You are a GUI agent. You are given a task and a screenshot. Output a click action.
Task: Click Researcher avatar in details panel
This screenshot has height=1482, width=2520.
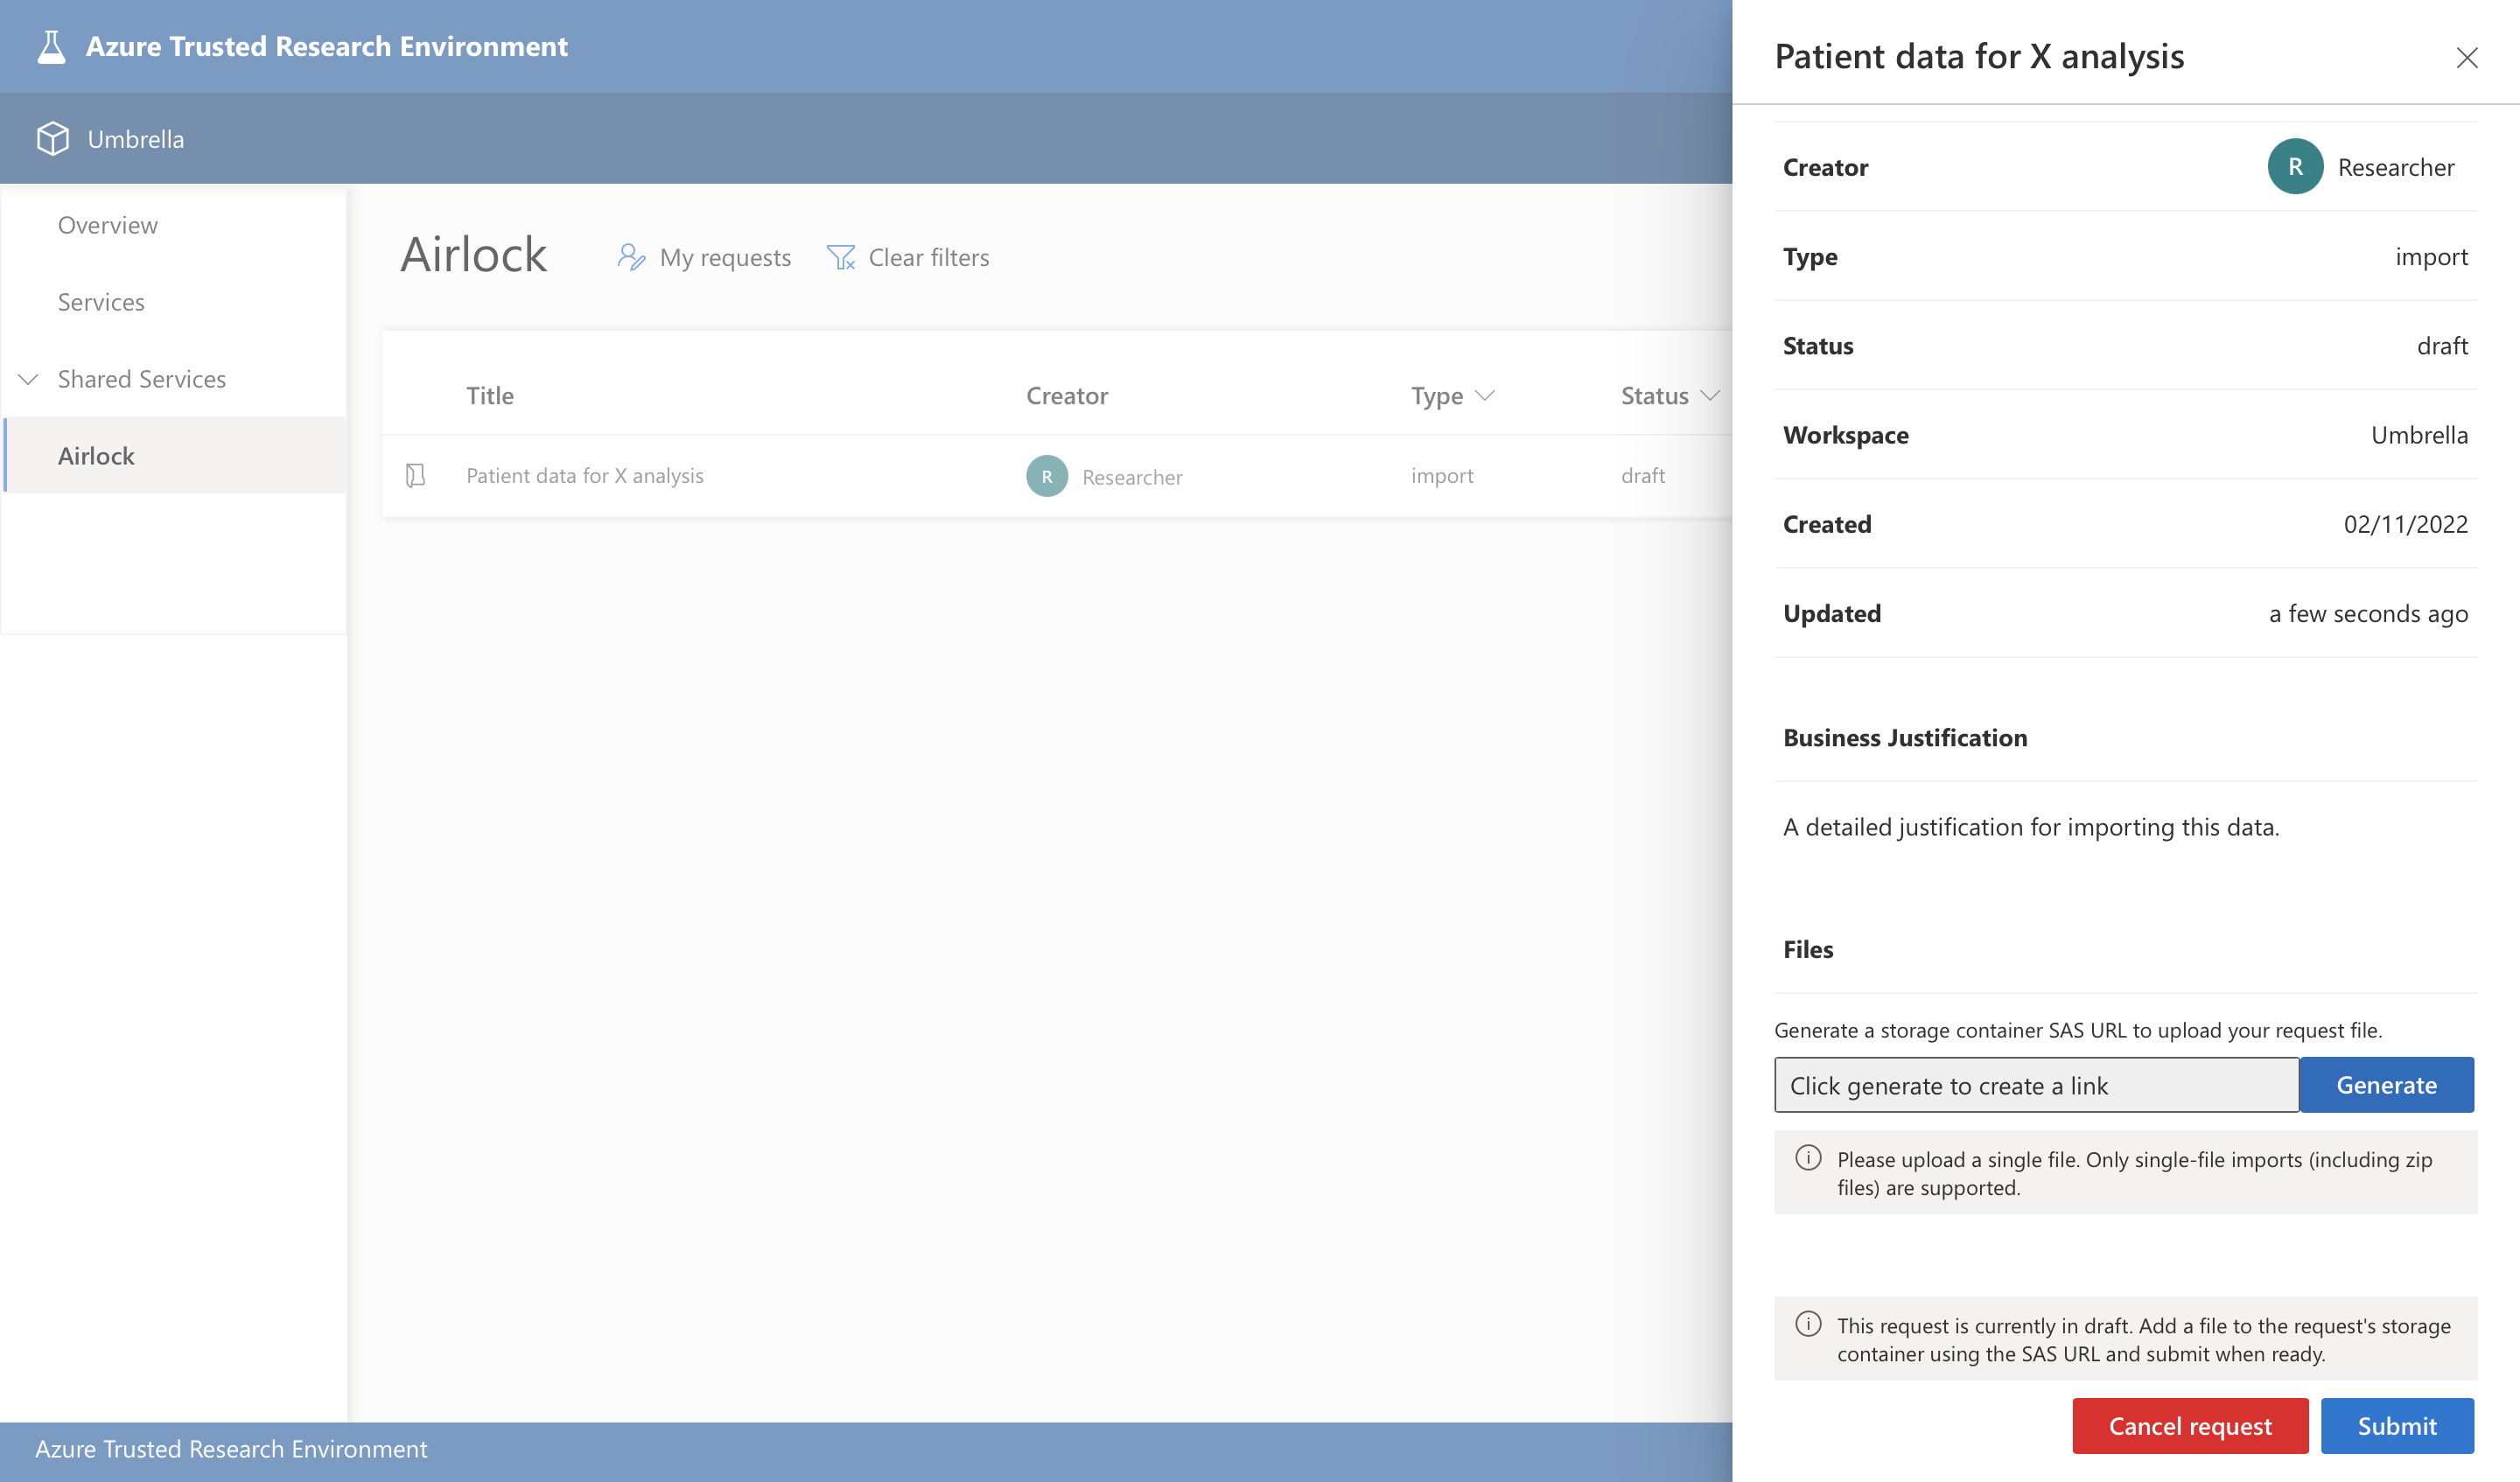click(2294, 167)
